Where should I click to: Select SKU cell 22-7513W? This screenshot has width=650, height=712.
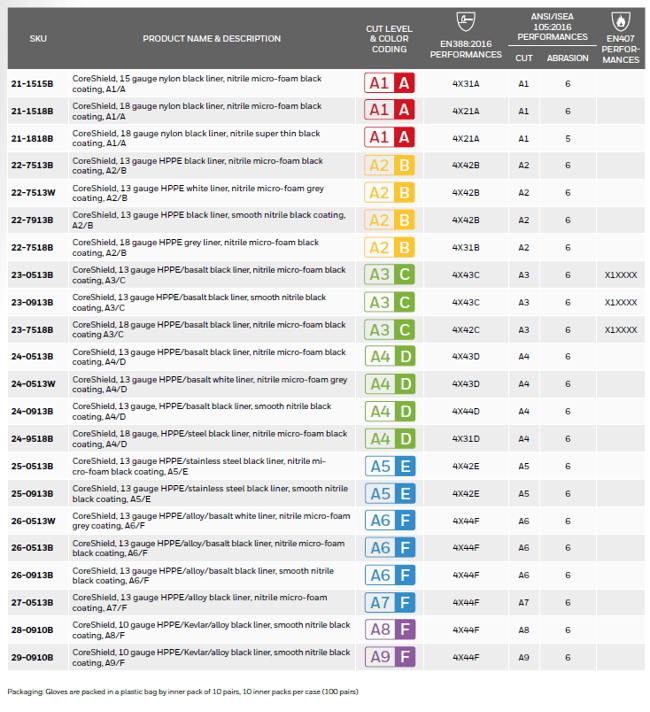(33, 193)
